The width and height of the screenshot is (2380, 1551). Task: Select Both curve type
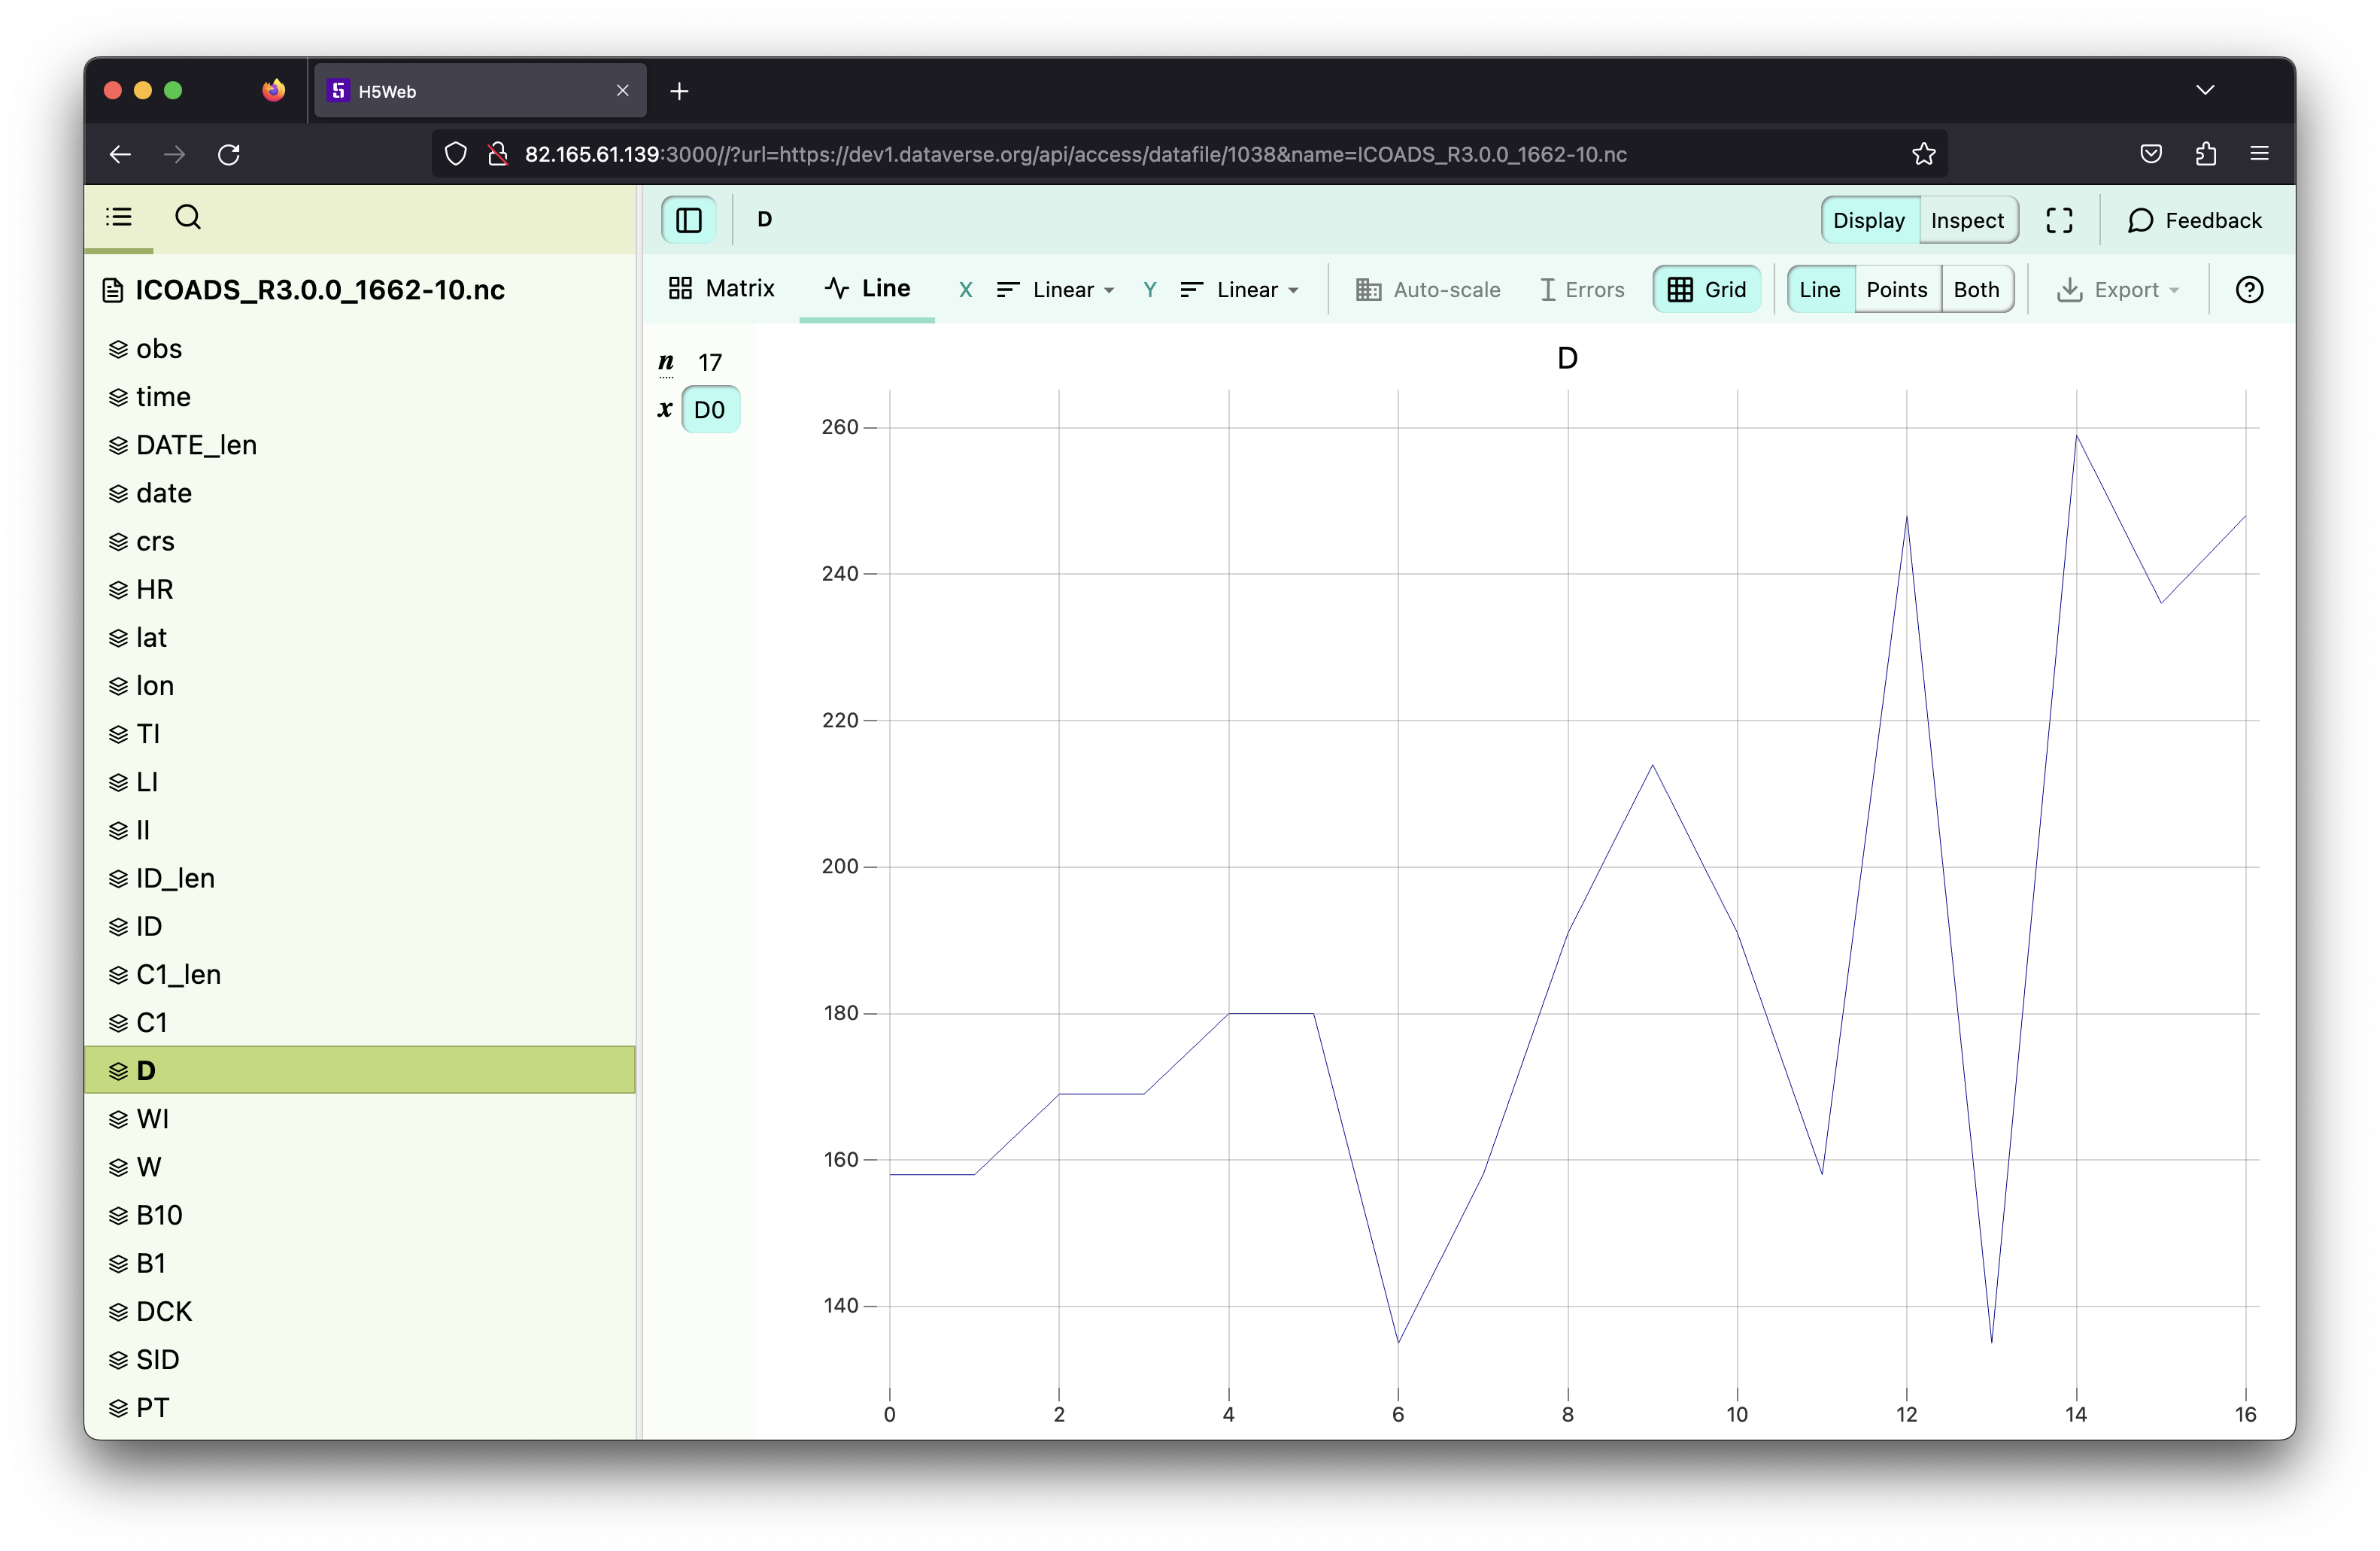click(x=1975, y=290)
